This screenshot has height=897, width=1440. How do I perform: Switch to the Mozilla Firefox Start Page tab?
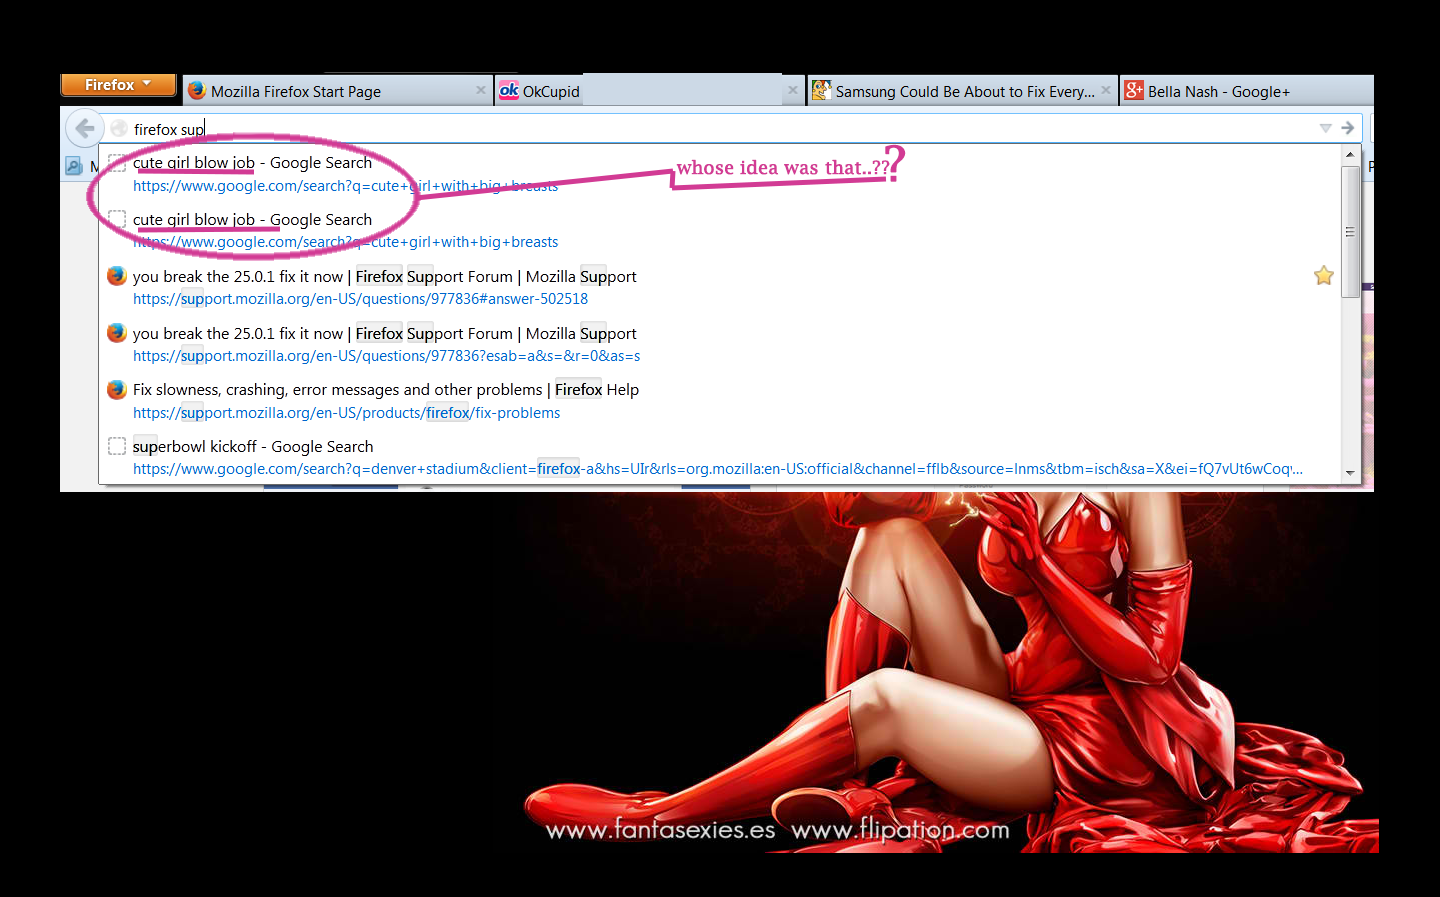pos(338,91)
